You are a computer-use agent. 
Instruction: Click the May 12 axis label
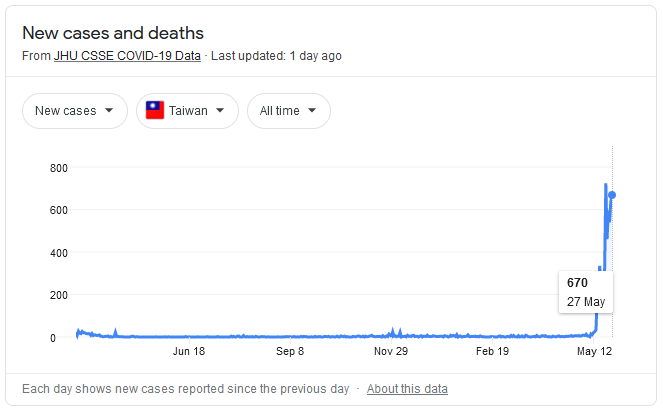tap(595, 351)
